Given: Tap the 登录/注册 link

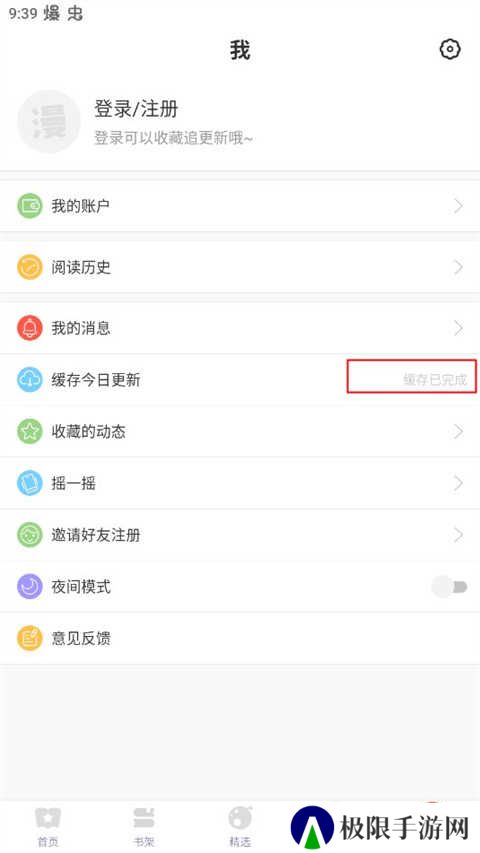Looking at the screenshot, I should click(x=136, y=109).
